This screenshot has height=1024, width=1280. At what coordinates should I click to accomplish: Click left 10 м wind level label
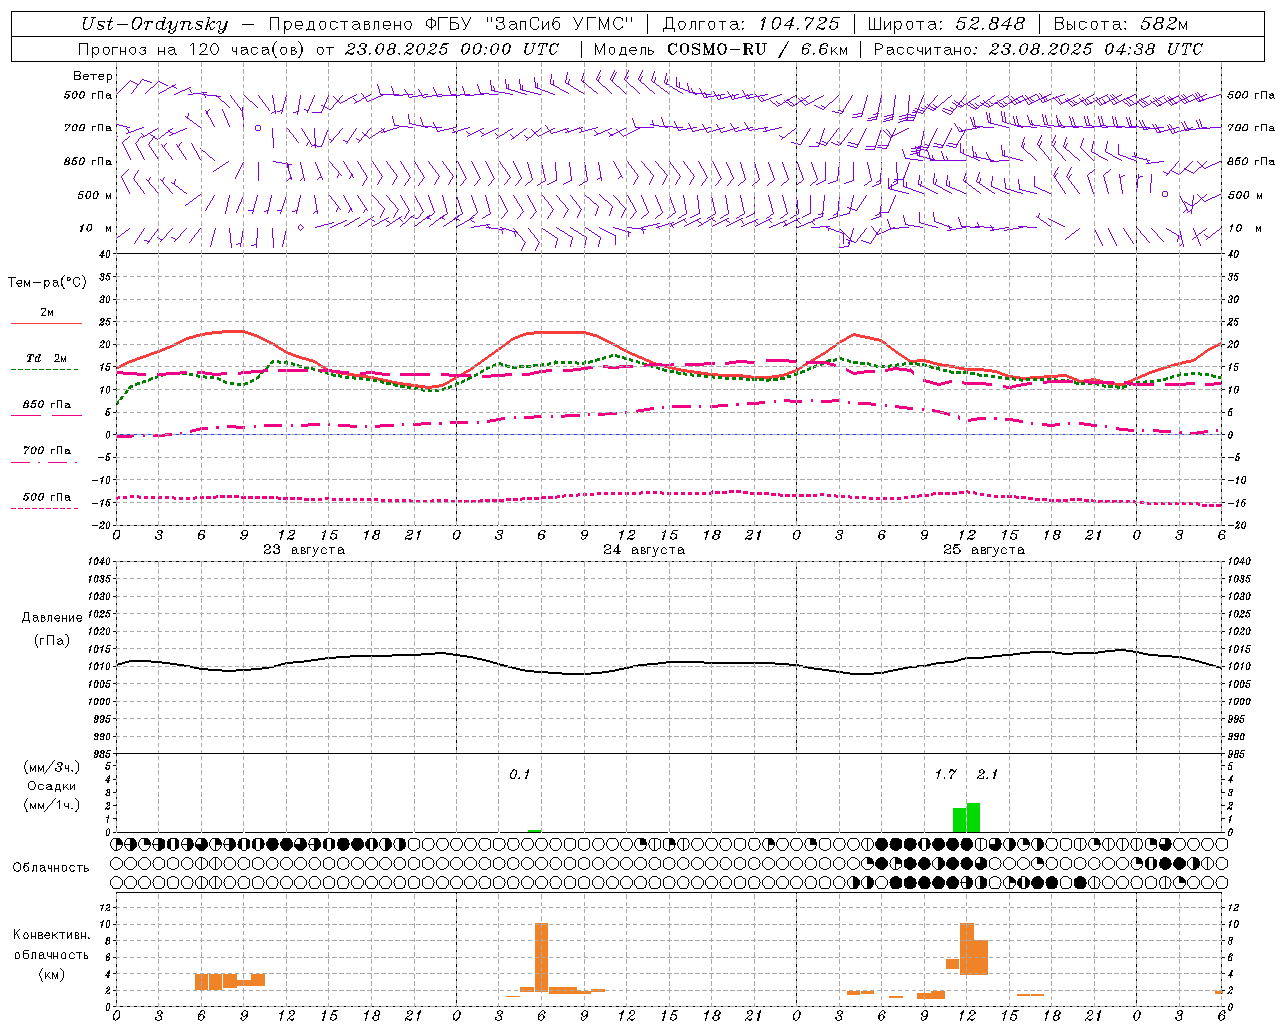(95, 228)
